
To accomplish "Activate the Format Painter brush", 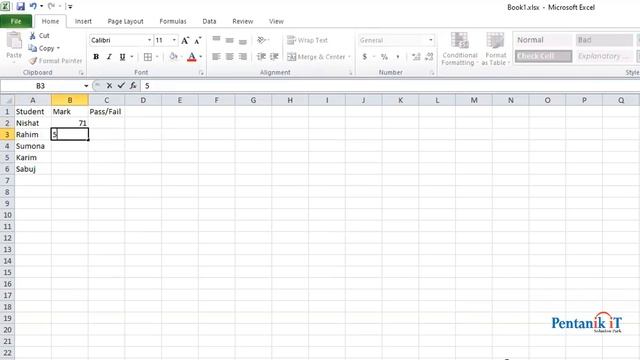I will [x=56, y=61].
